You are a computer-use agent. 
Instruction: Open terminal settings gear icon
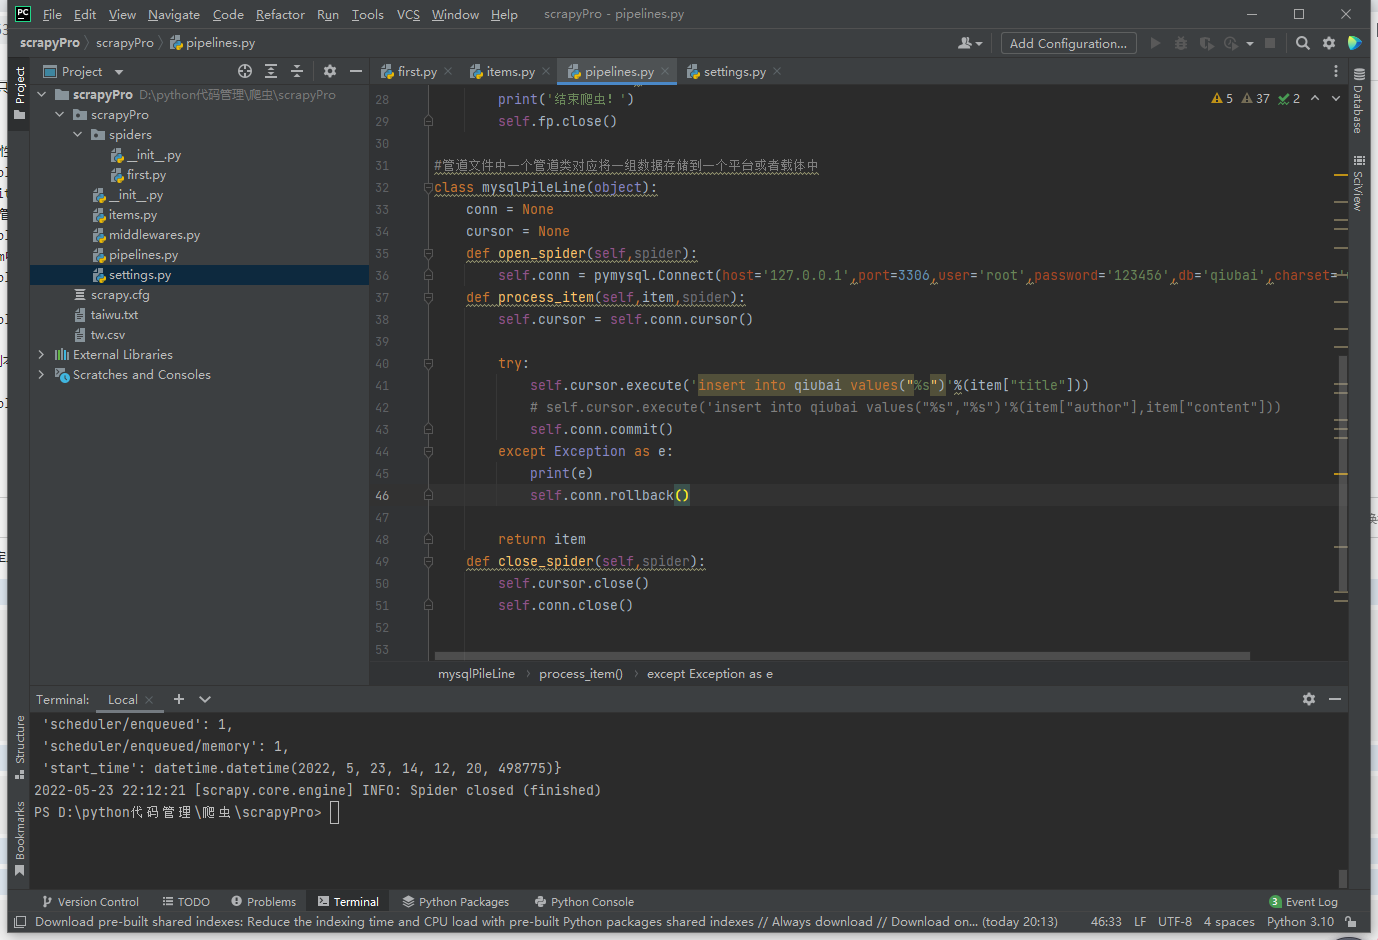coord(1309,699)
